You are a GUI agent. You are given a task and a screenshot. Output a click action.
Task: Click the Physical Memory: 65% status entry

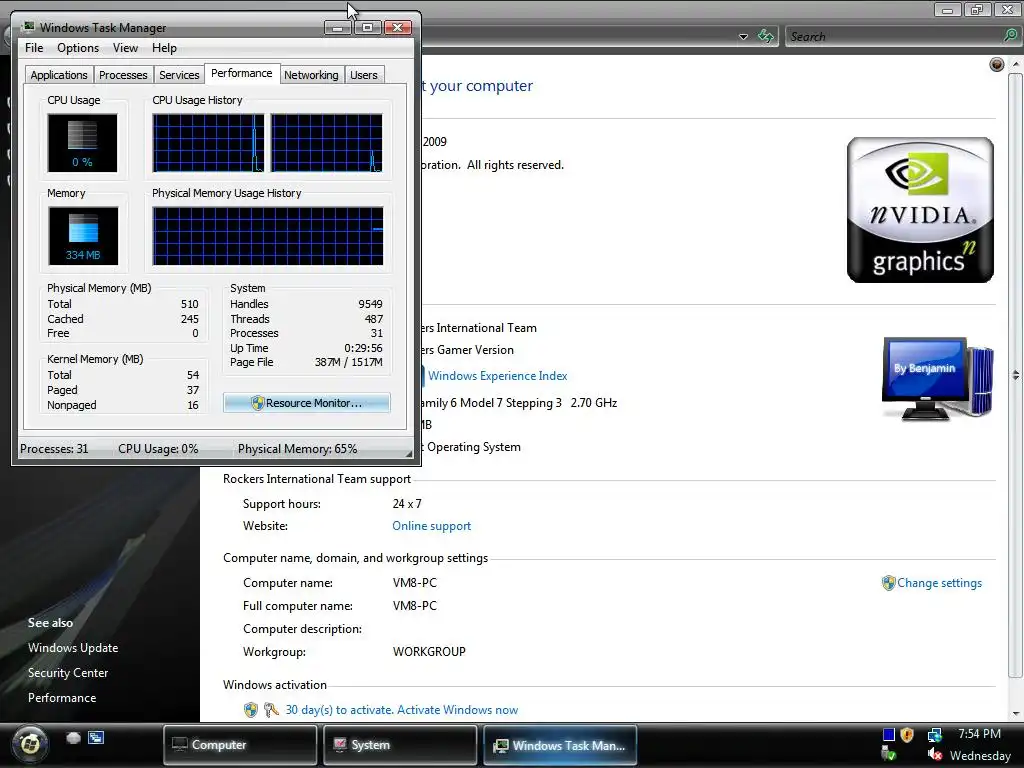click(x=297, y=449)
